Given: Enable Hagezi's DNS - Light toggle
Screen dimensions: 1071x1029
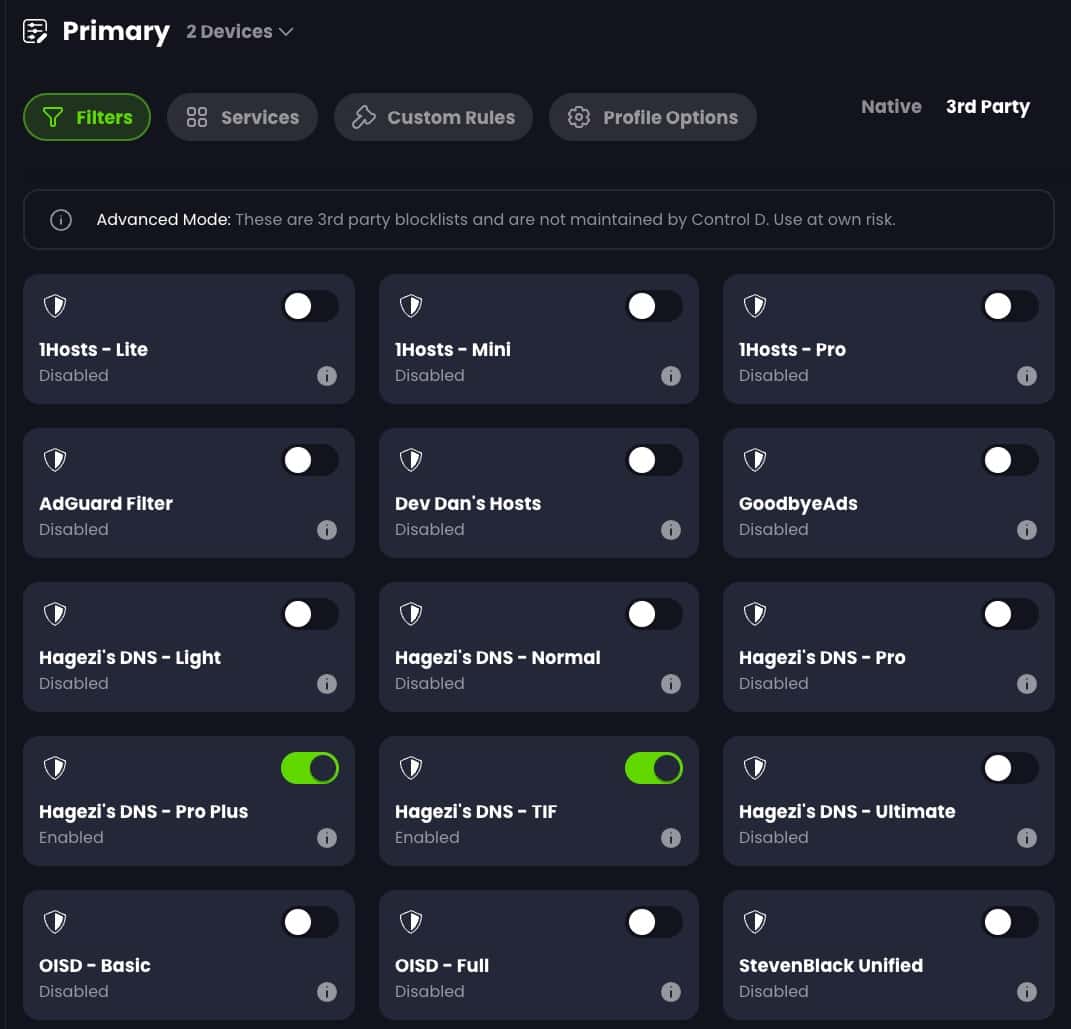Looking at the screenshot, I should click(x=310, y=614).
